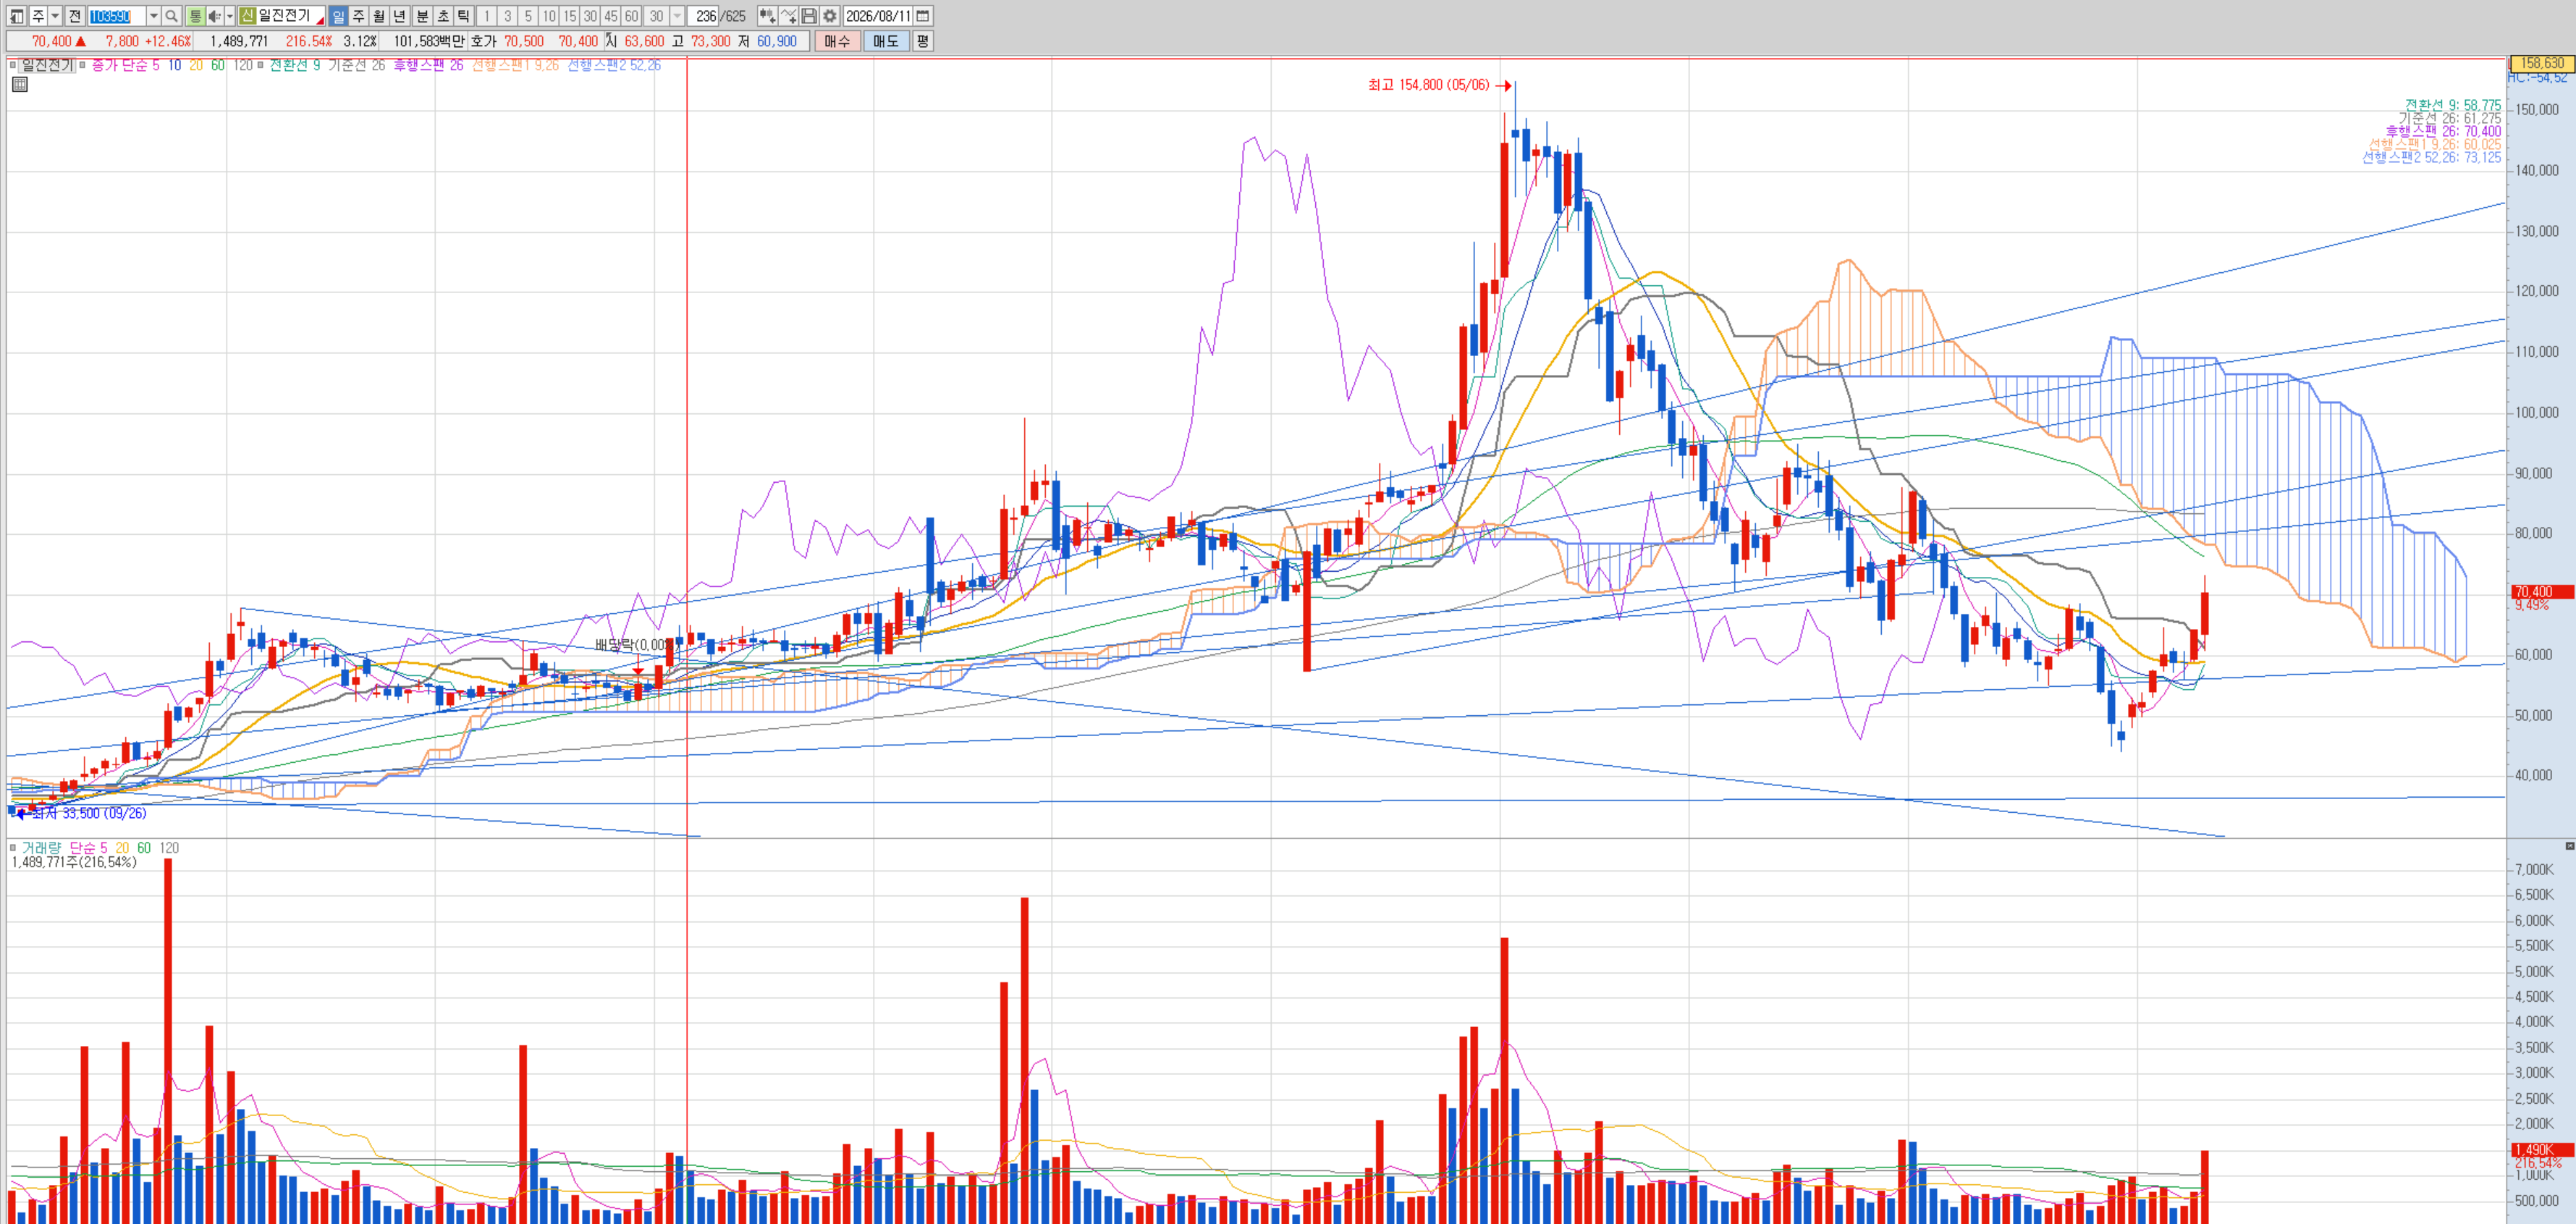This screenshot has height=1224, width=2576.
Task: Save the chart with the floppy disk icon
Action: coord(809,16)
